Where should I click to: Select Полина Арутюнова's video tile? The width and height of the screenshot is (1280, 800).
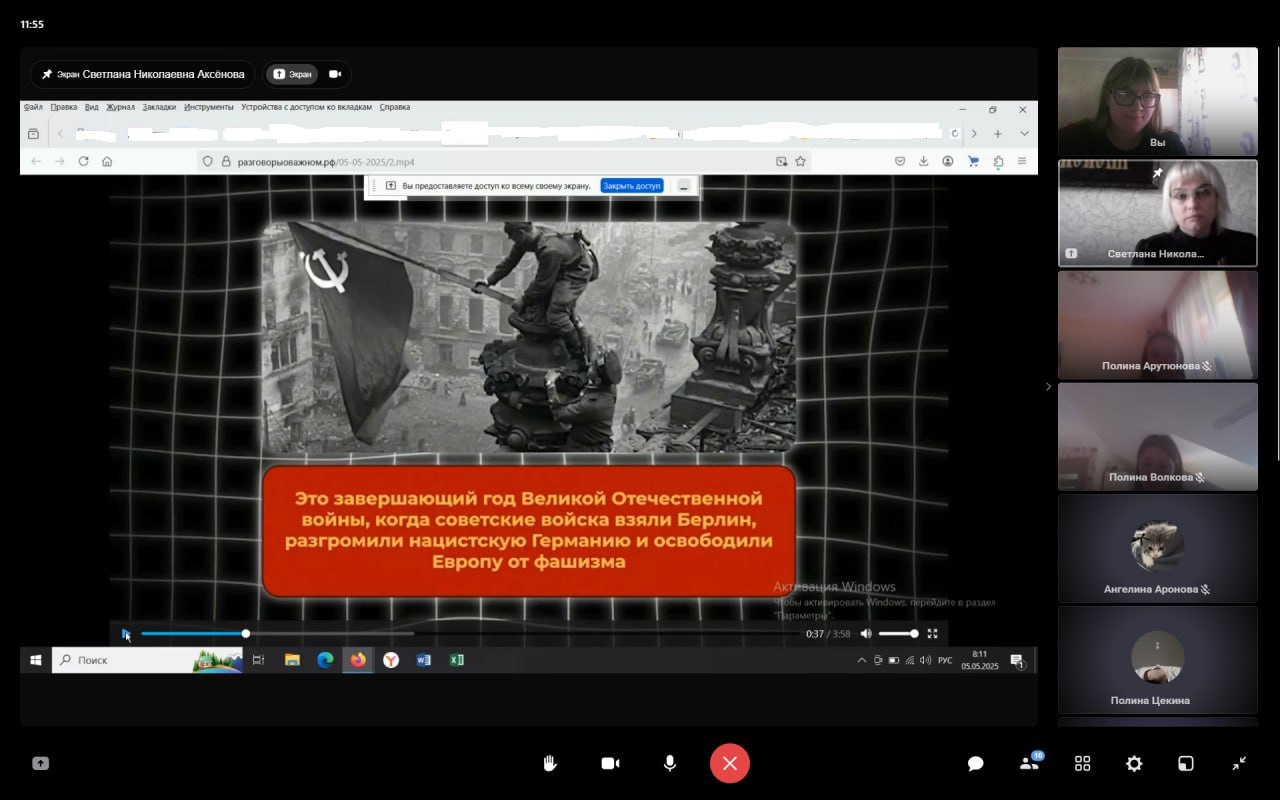pyautogui.click(x=1158, y=325)
